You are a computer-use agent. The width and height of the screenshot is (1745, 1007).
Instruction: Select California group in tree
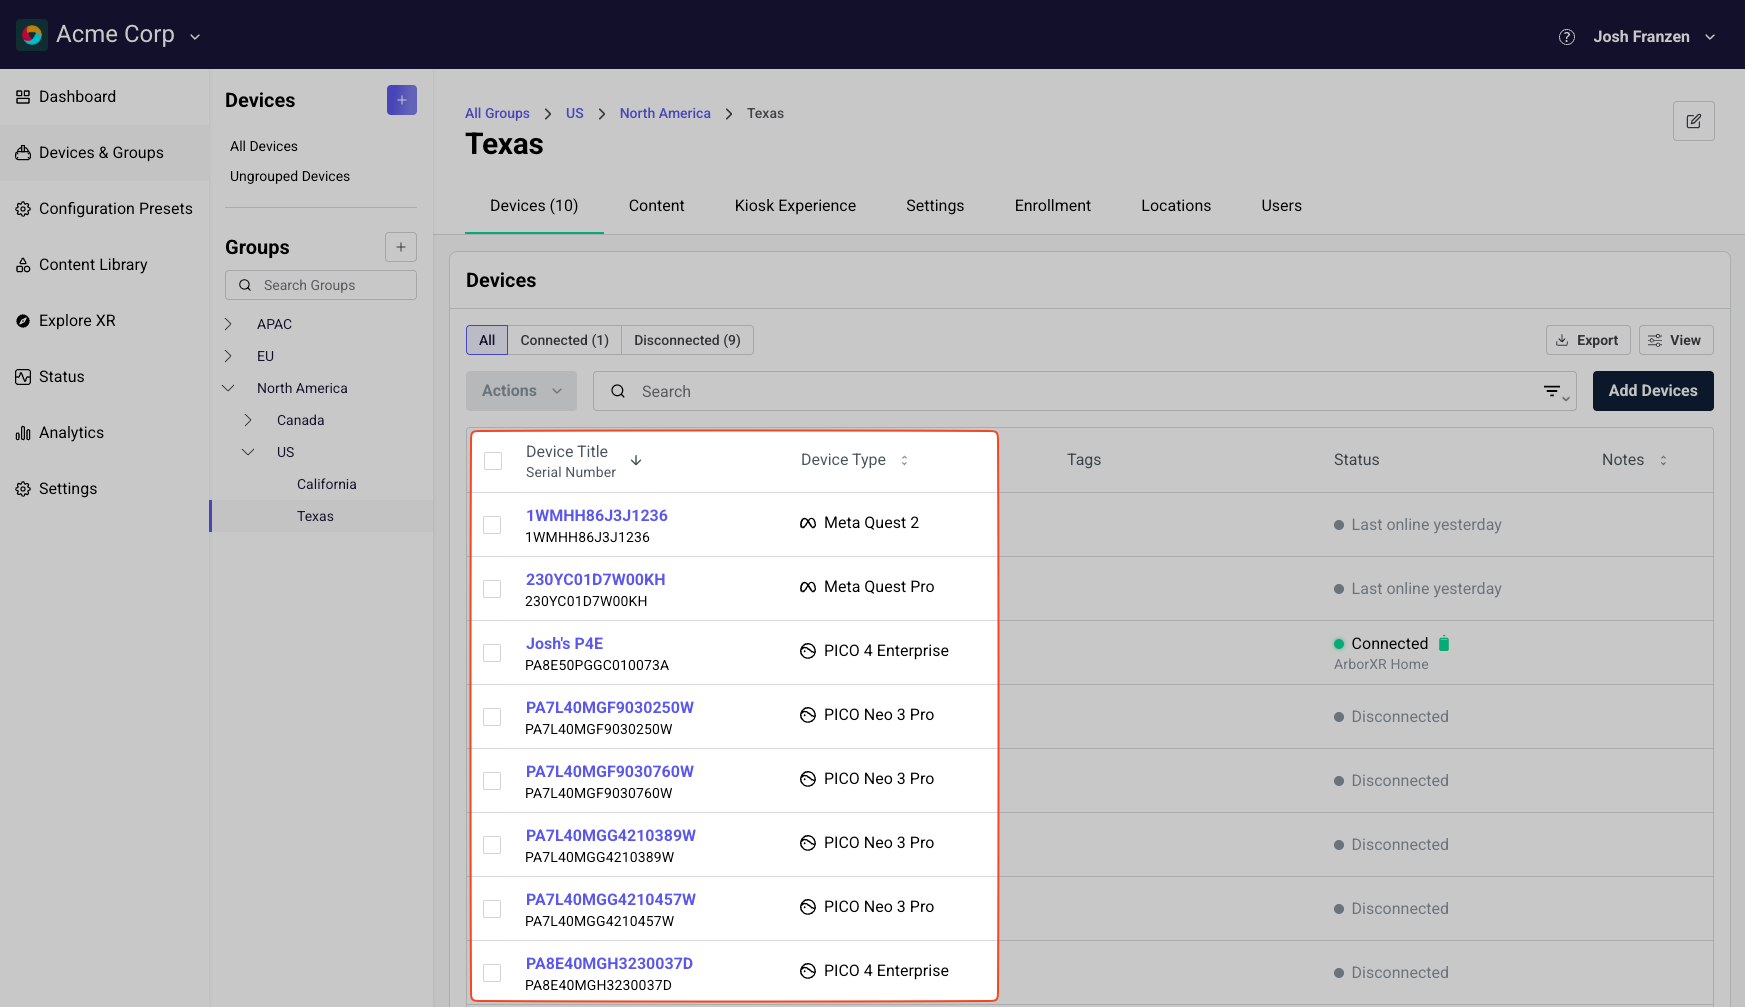[326, 484]
